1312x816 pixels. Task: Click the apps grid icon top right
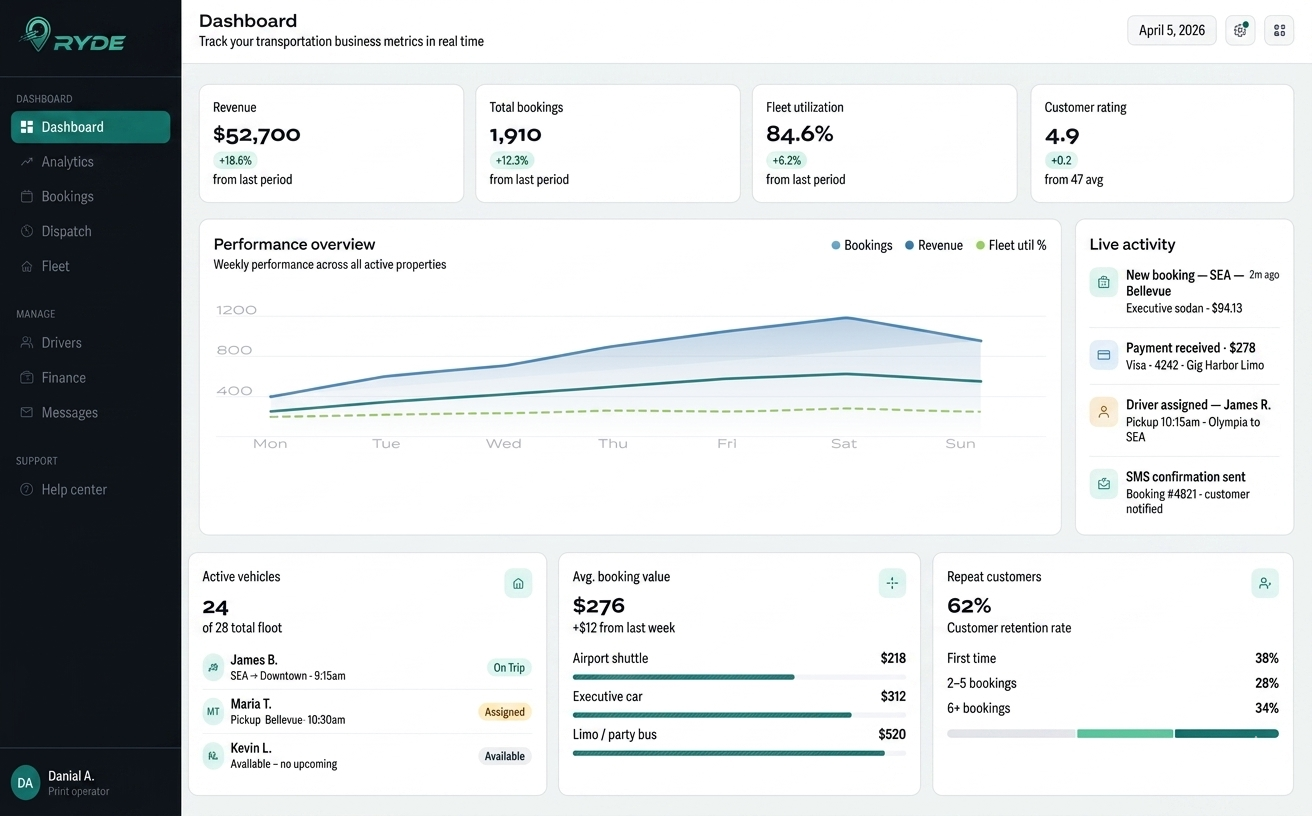(x=1279, y=30)
